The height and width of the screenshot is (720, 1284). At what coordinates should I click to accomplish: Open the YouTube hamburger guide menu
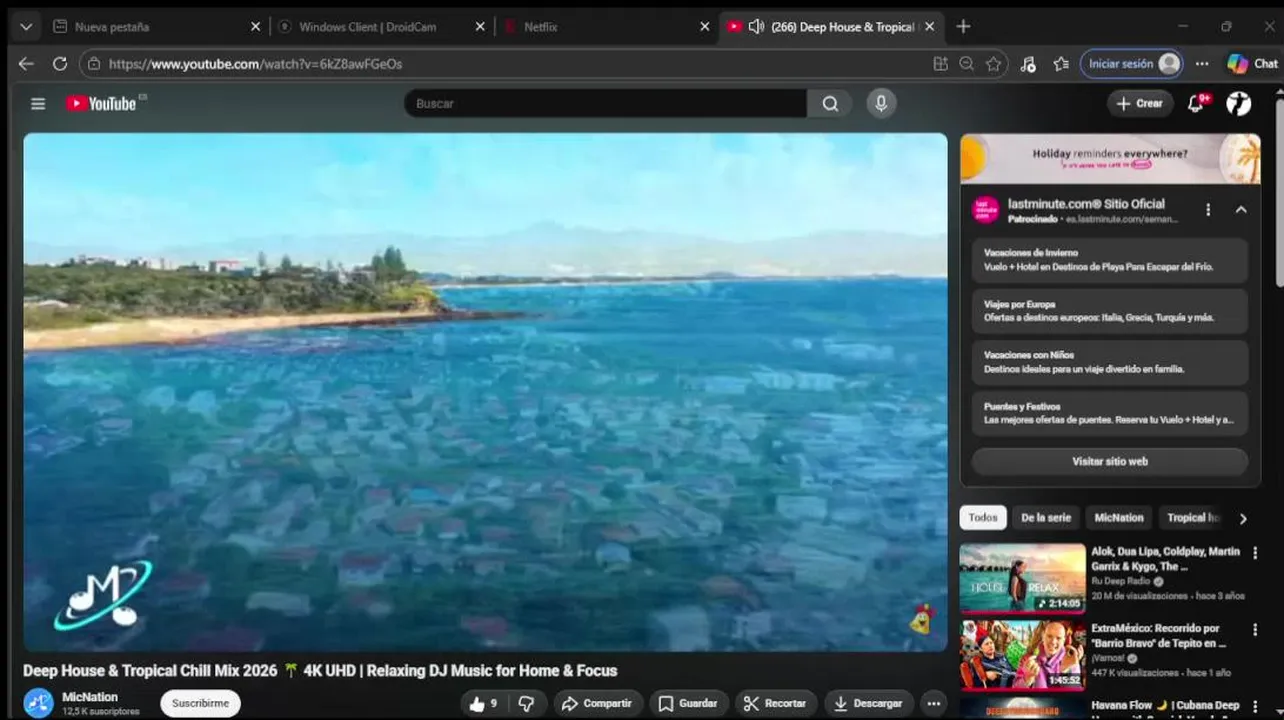[x=38, y=104]
